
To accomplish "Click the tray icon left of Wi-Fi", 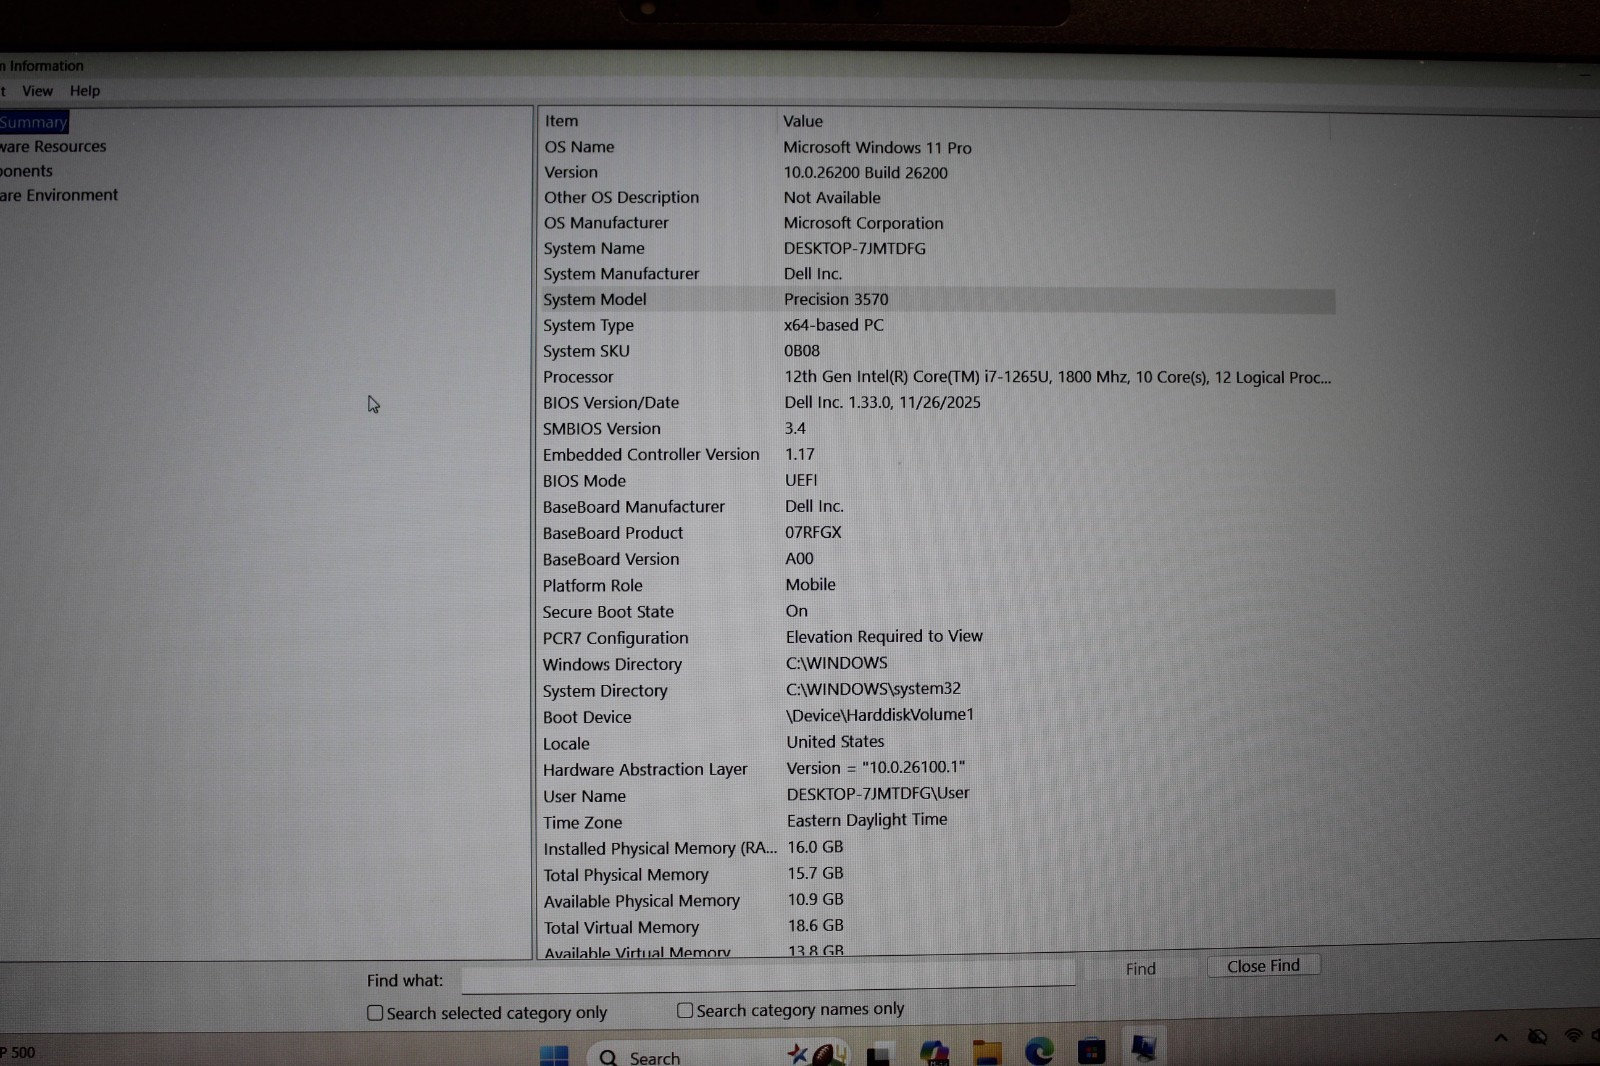I will point(1538,1037).
